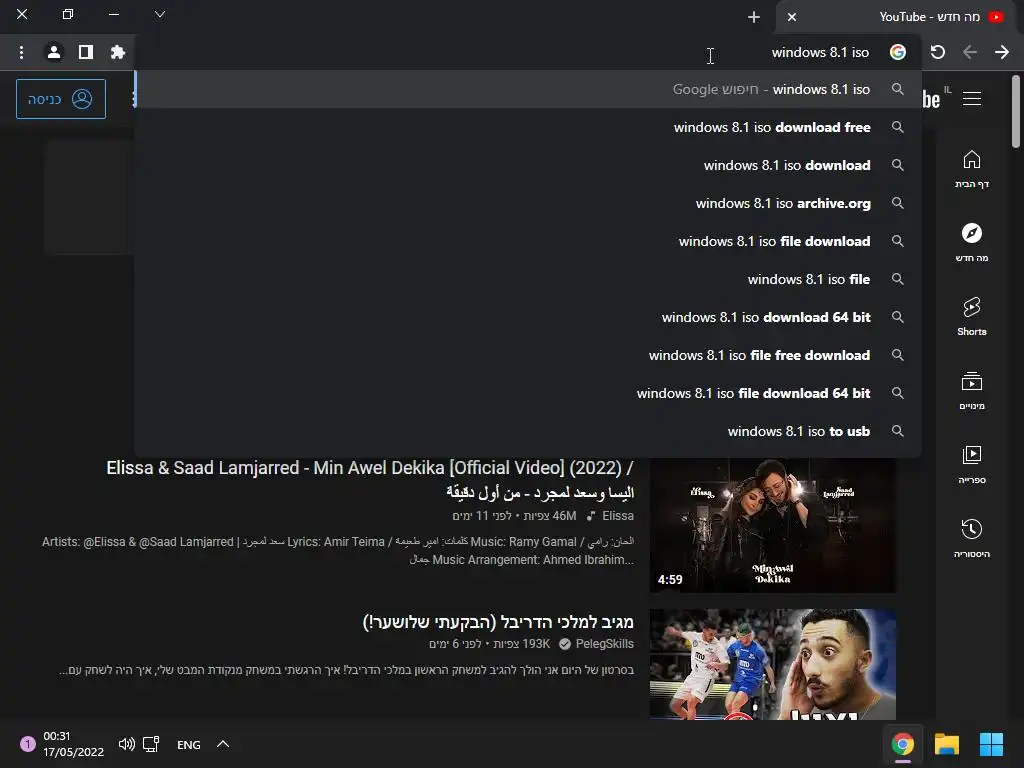Select suggestion windows 8.1 iso download 64 bit

528,317
